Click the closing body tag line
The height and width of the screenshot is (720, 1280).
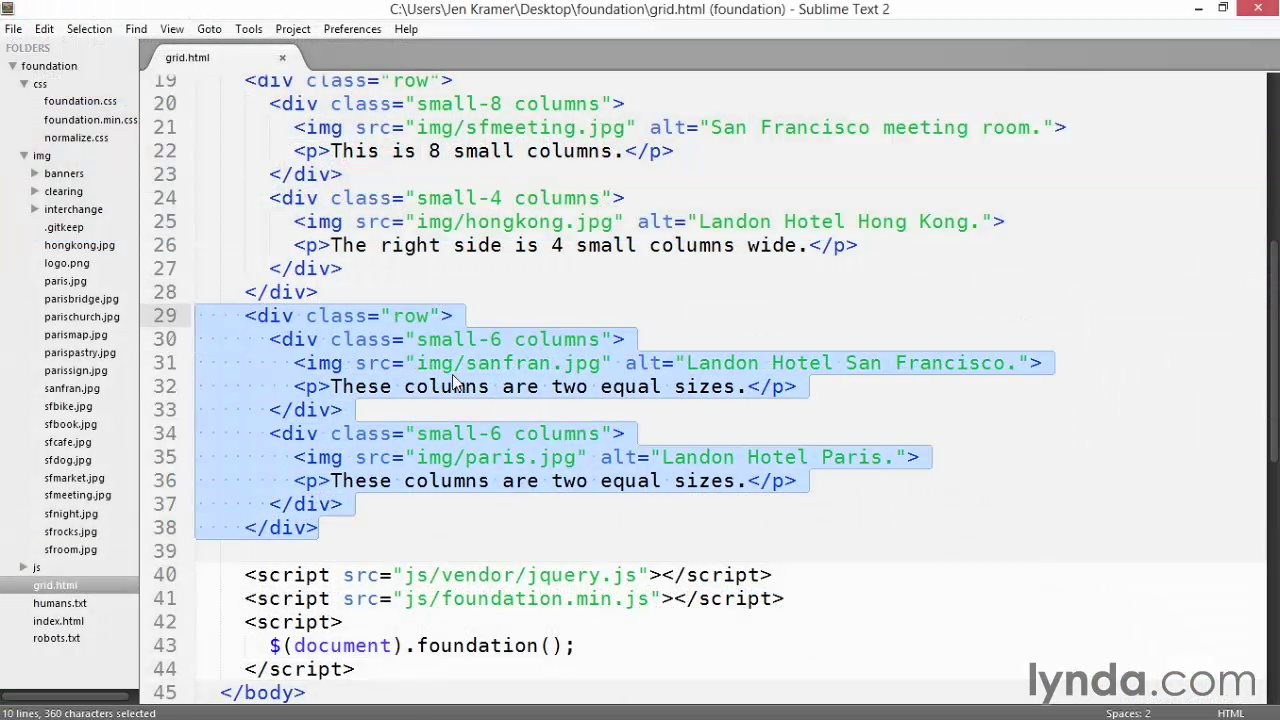[x=263, y=693]
